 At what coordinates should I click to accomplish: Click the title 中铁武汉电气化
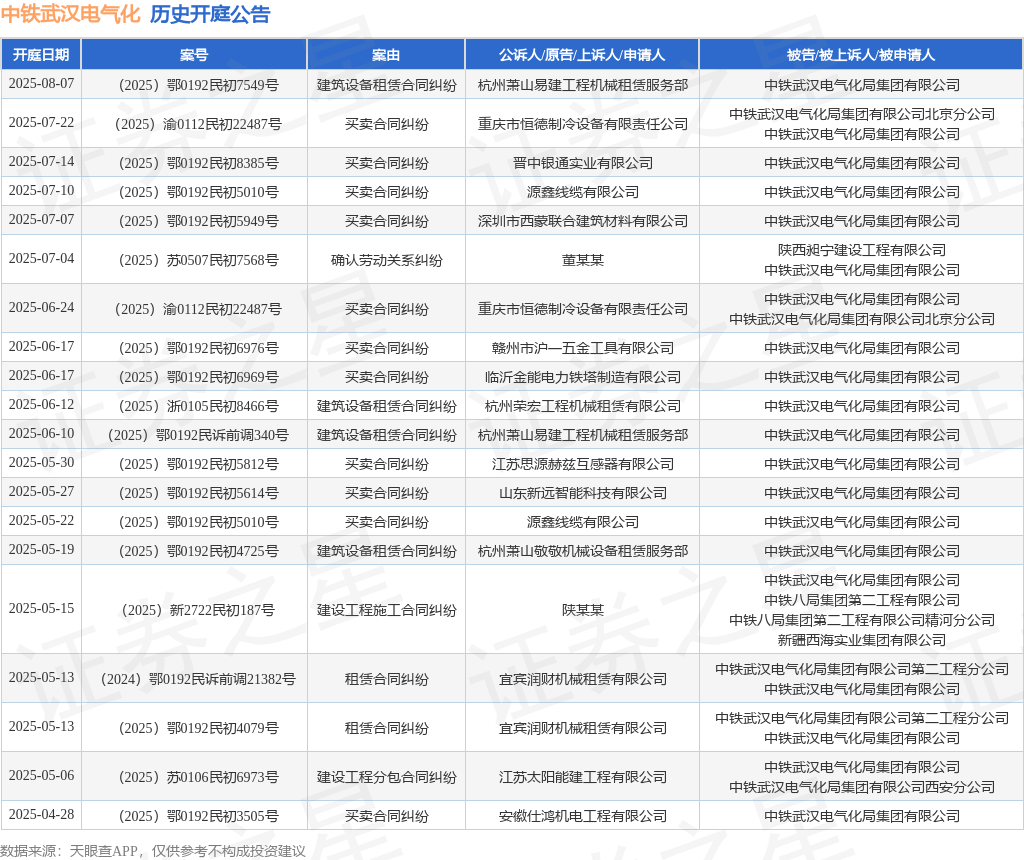click(71, 14)
